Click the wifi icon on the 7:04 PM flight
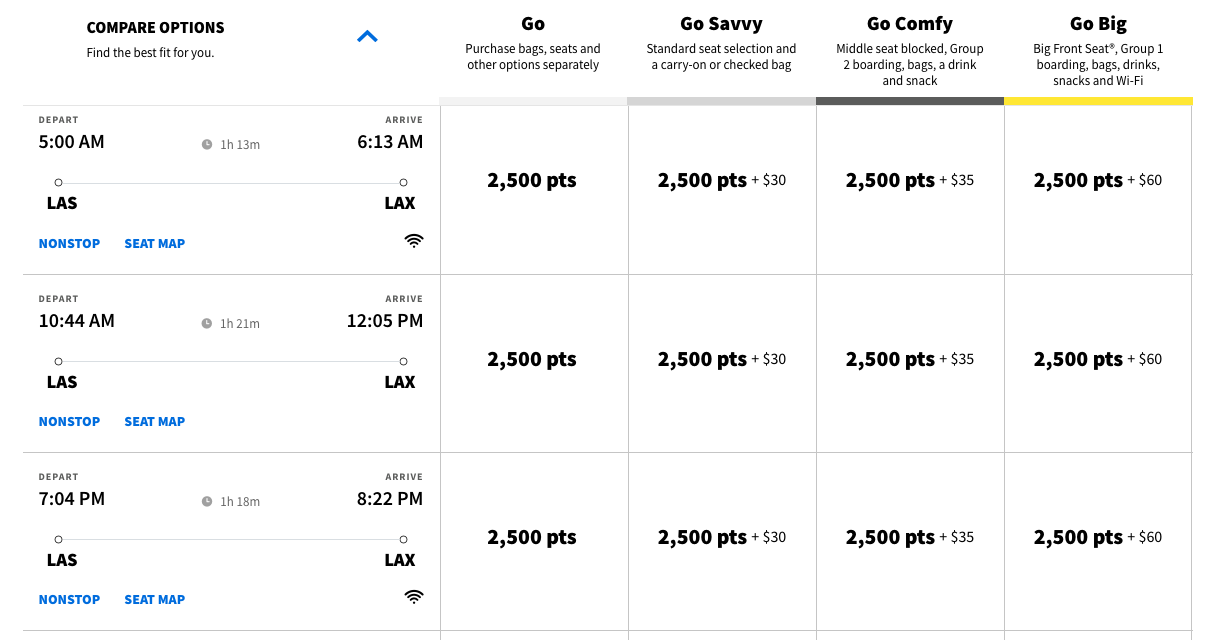 (x=413, y=596)
